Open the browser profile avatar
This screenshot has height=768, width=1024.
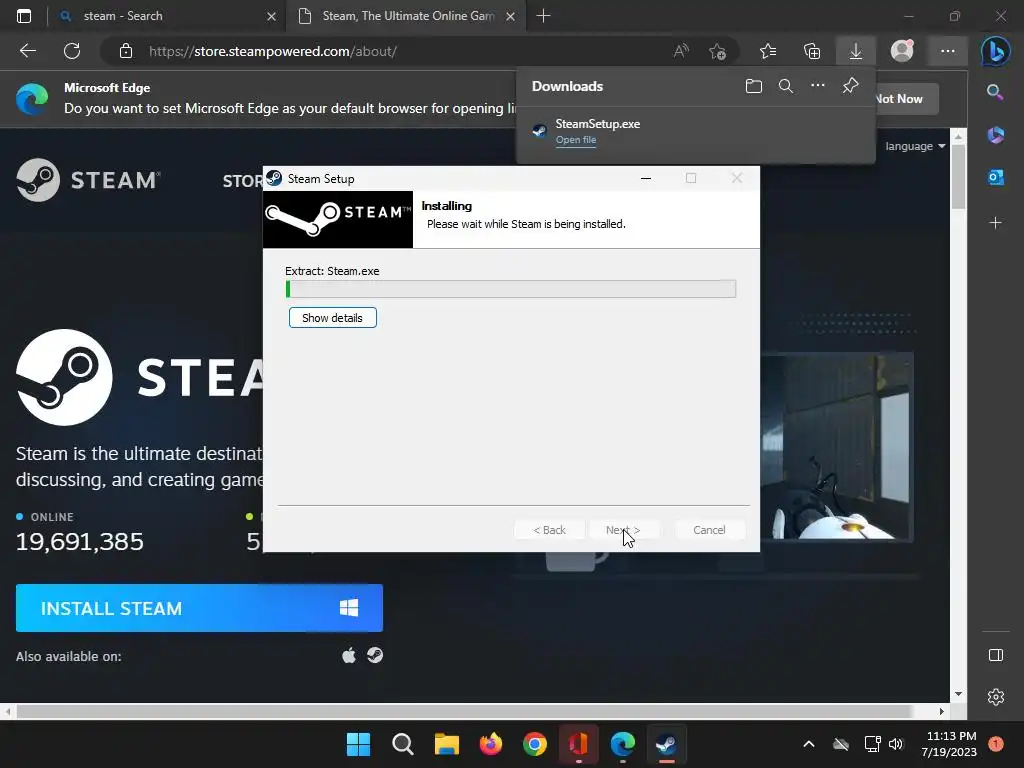tap(902, 51)
